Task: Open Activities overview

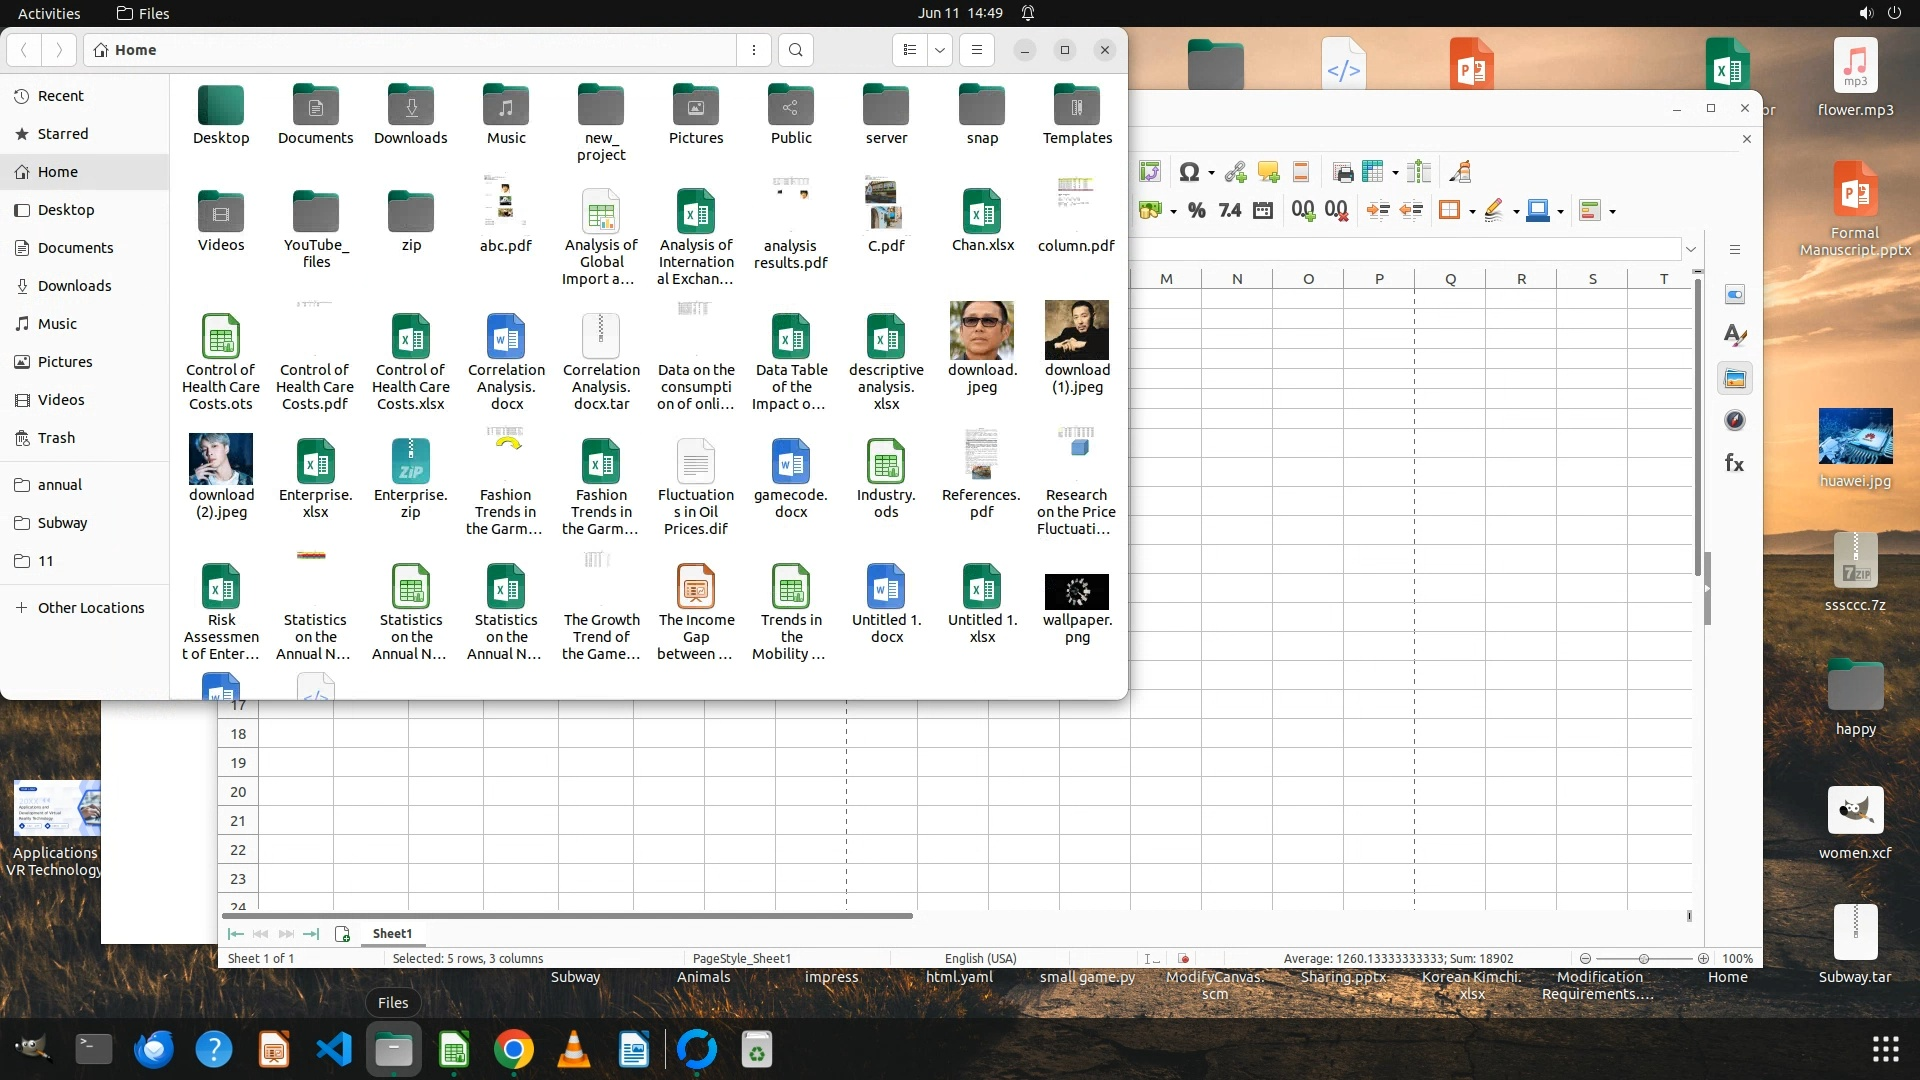Action: pos(49,13)
